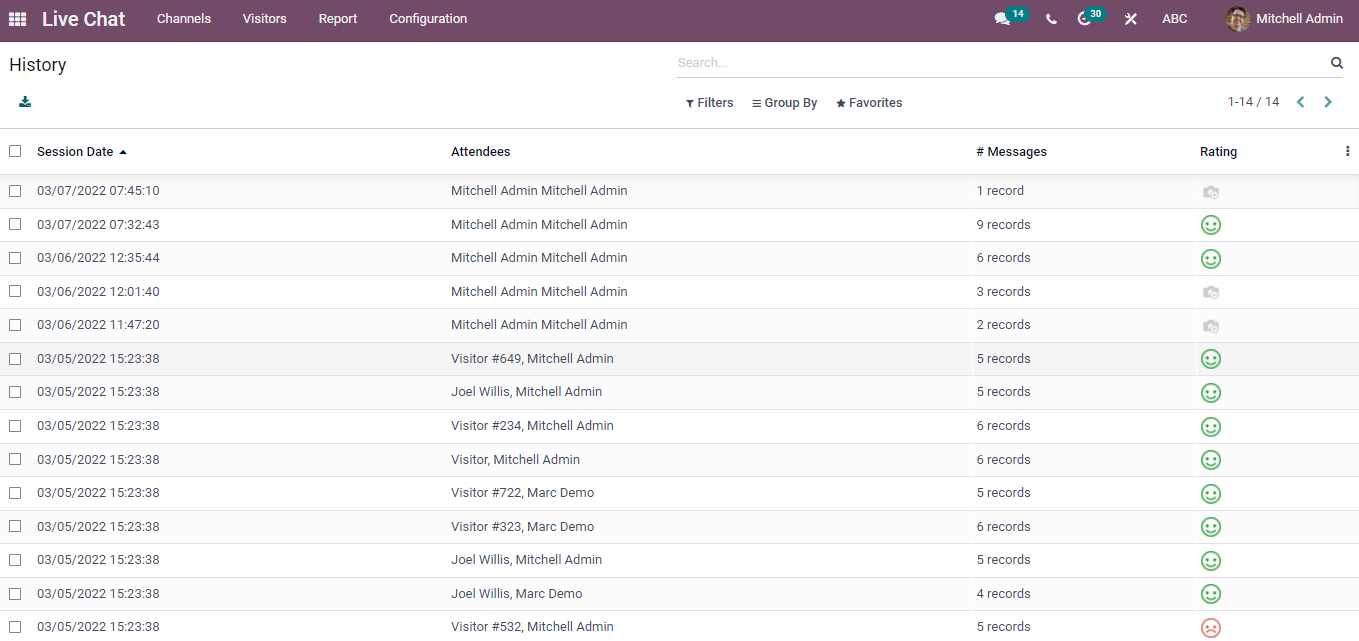Screen dimensions: 1359x641
Task: Go to next page arrow
Action: 1328,102
